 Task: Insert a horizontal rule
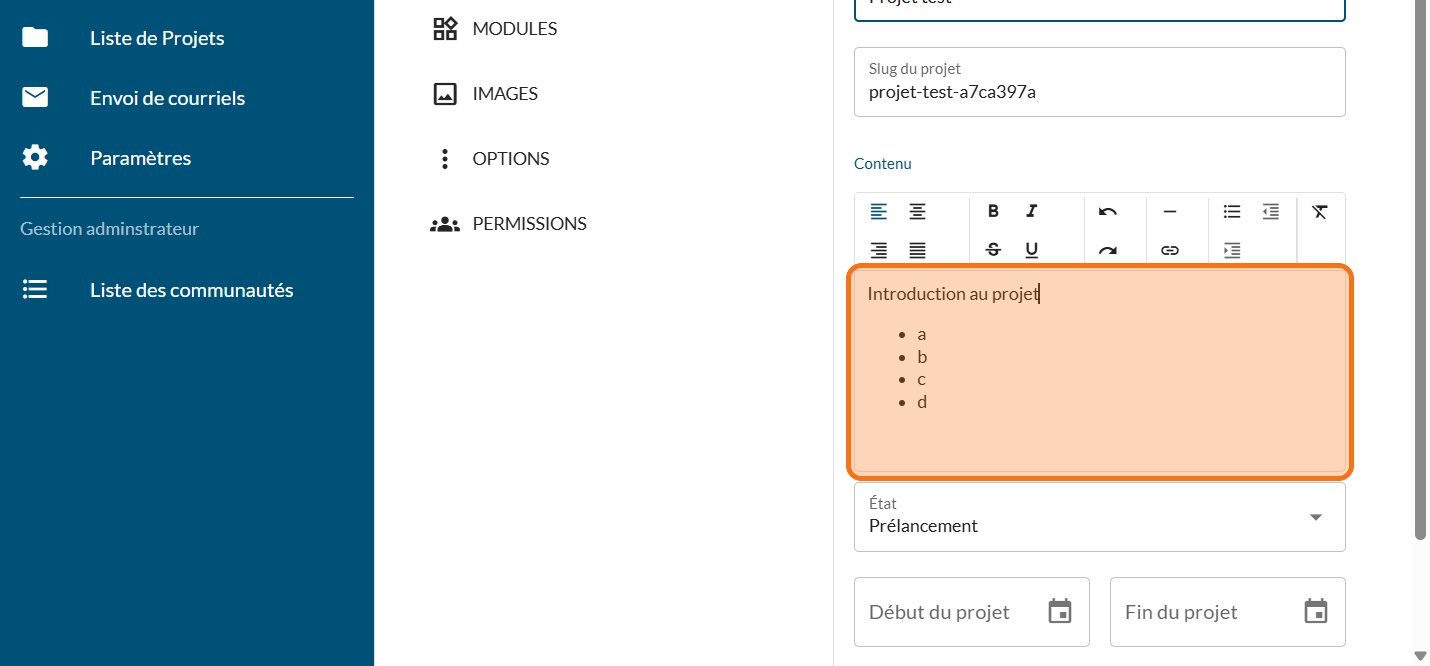point(1170,211)
